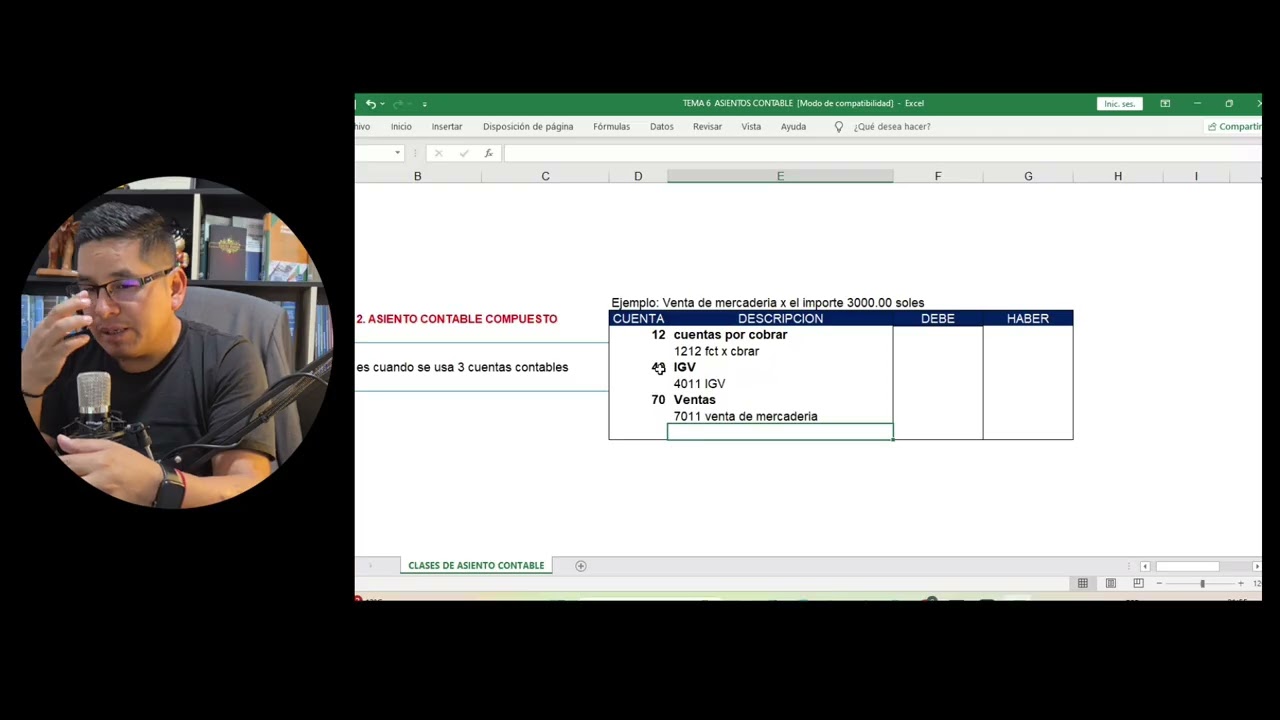Open the Fórmulas ribbon tab
The image size is (1280, 720).
(611, 127)
